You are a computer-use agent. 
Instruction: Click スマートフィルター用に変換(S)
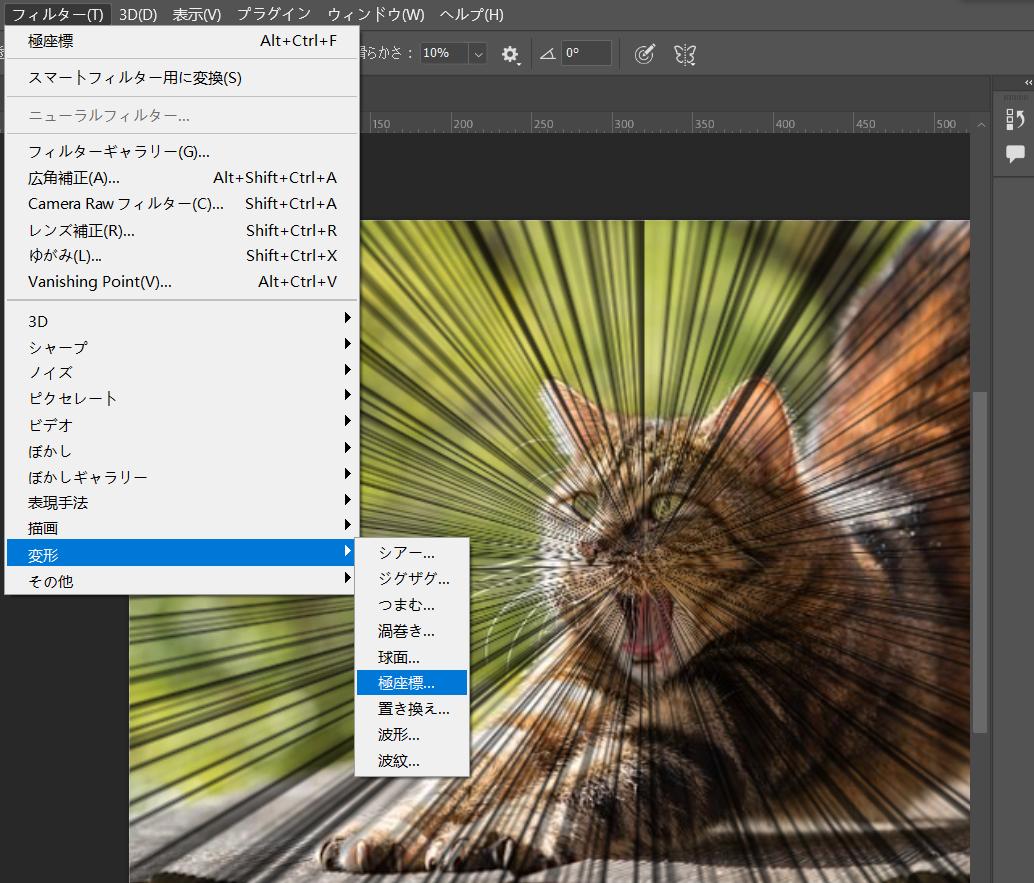[x=135, y=78]
